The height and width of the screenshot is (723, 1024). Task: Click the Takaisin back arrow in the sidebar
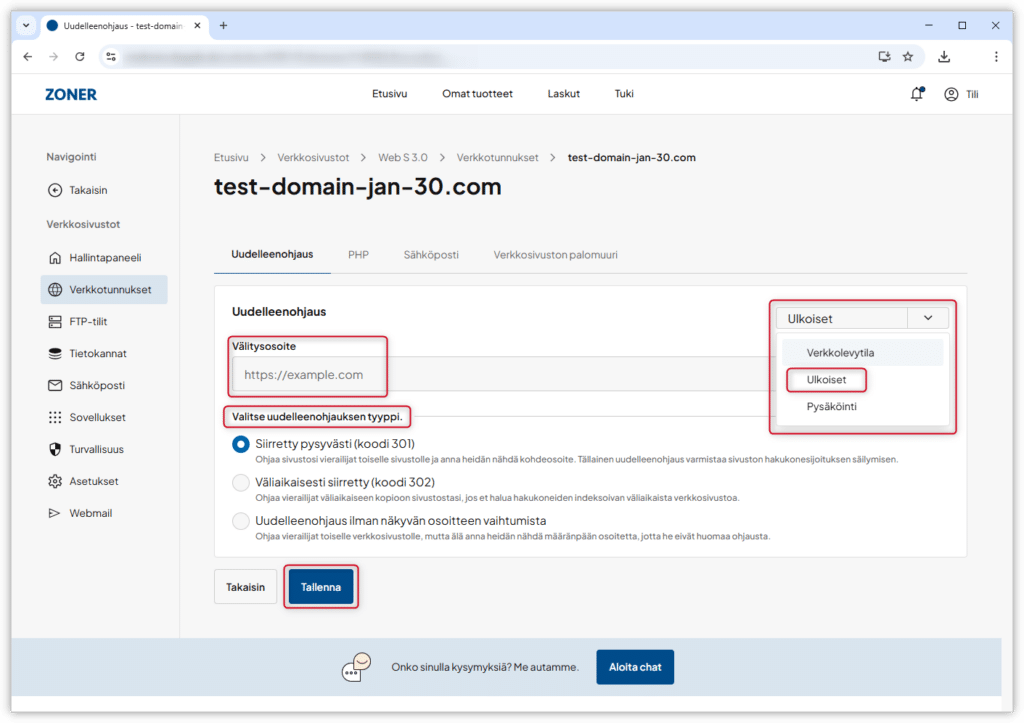55,190
